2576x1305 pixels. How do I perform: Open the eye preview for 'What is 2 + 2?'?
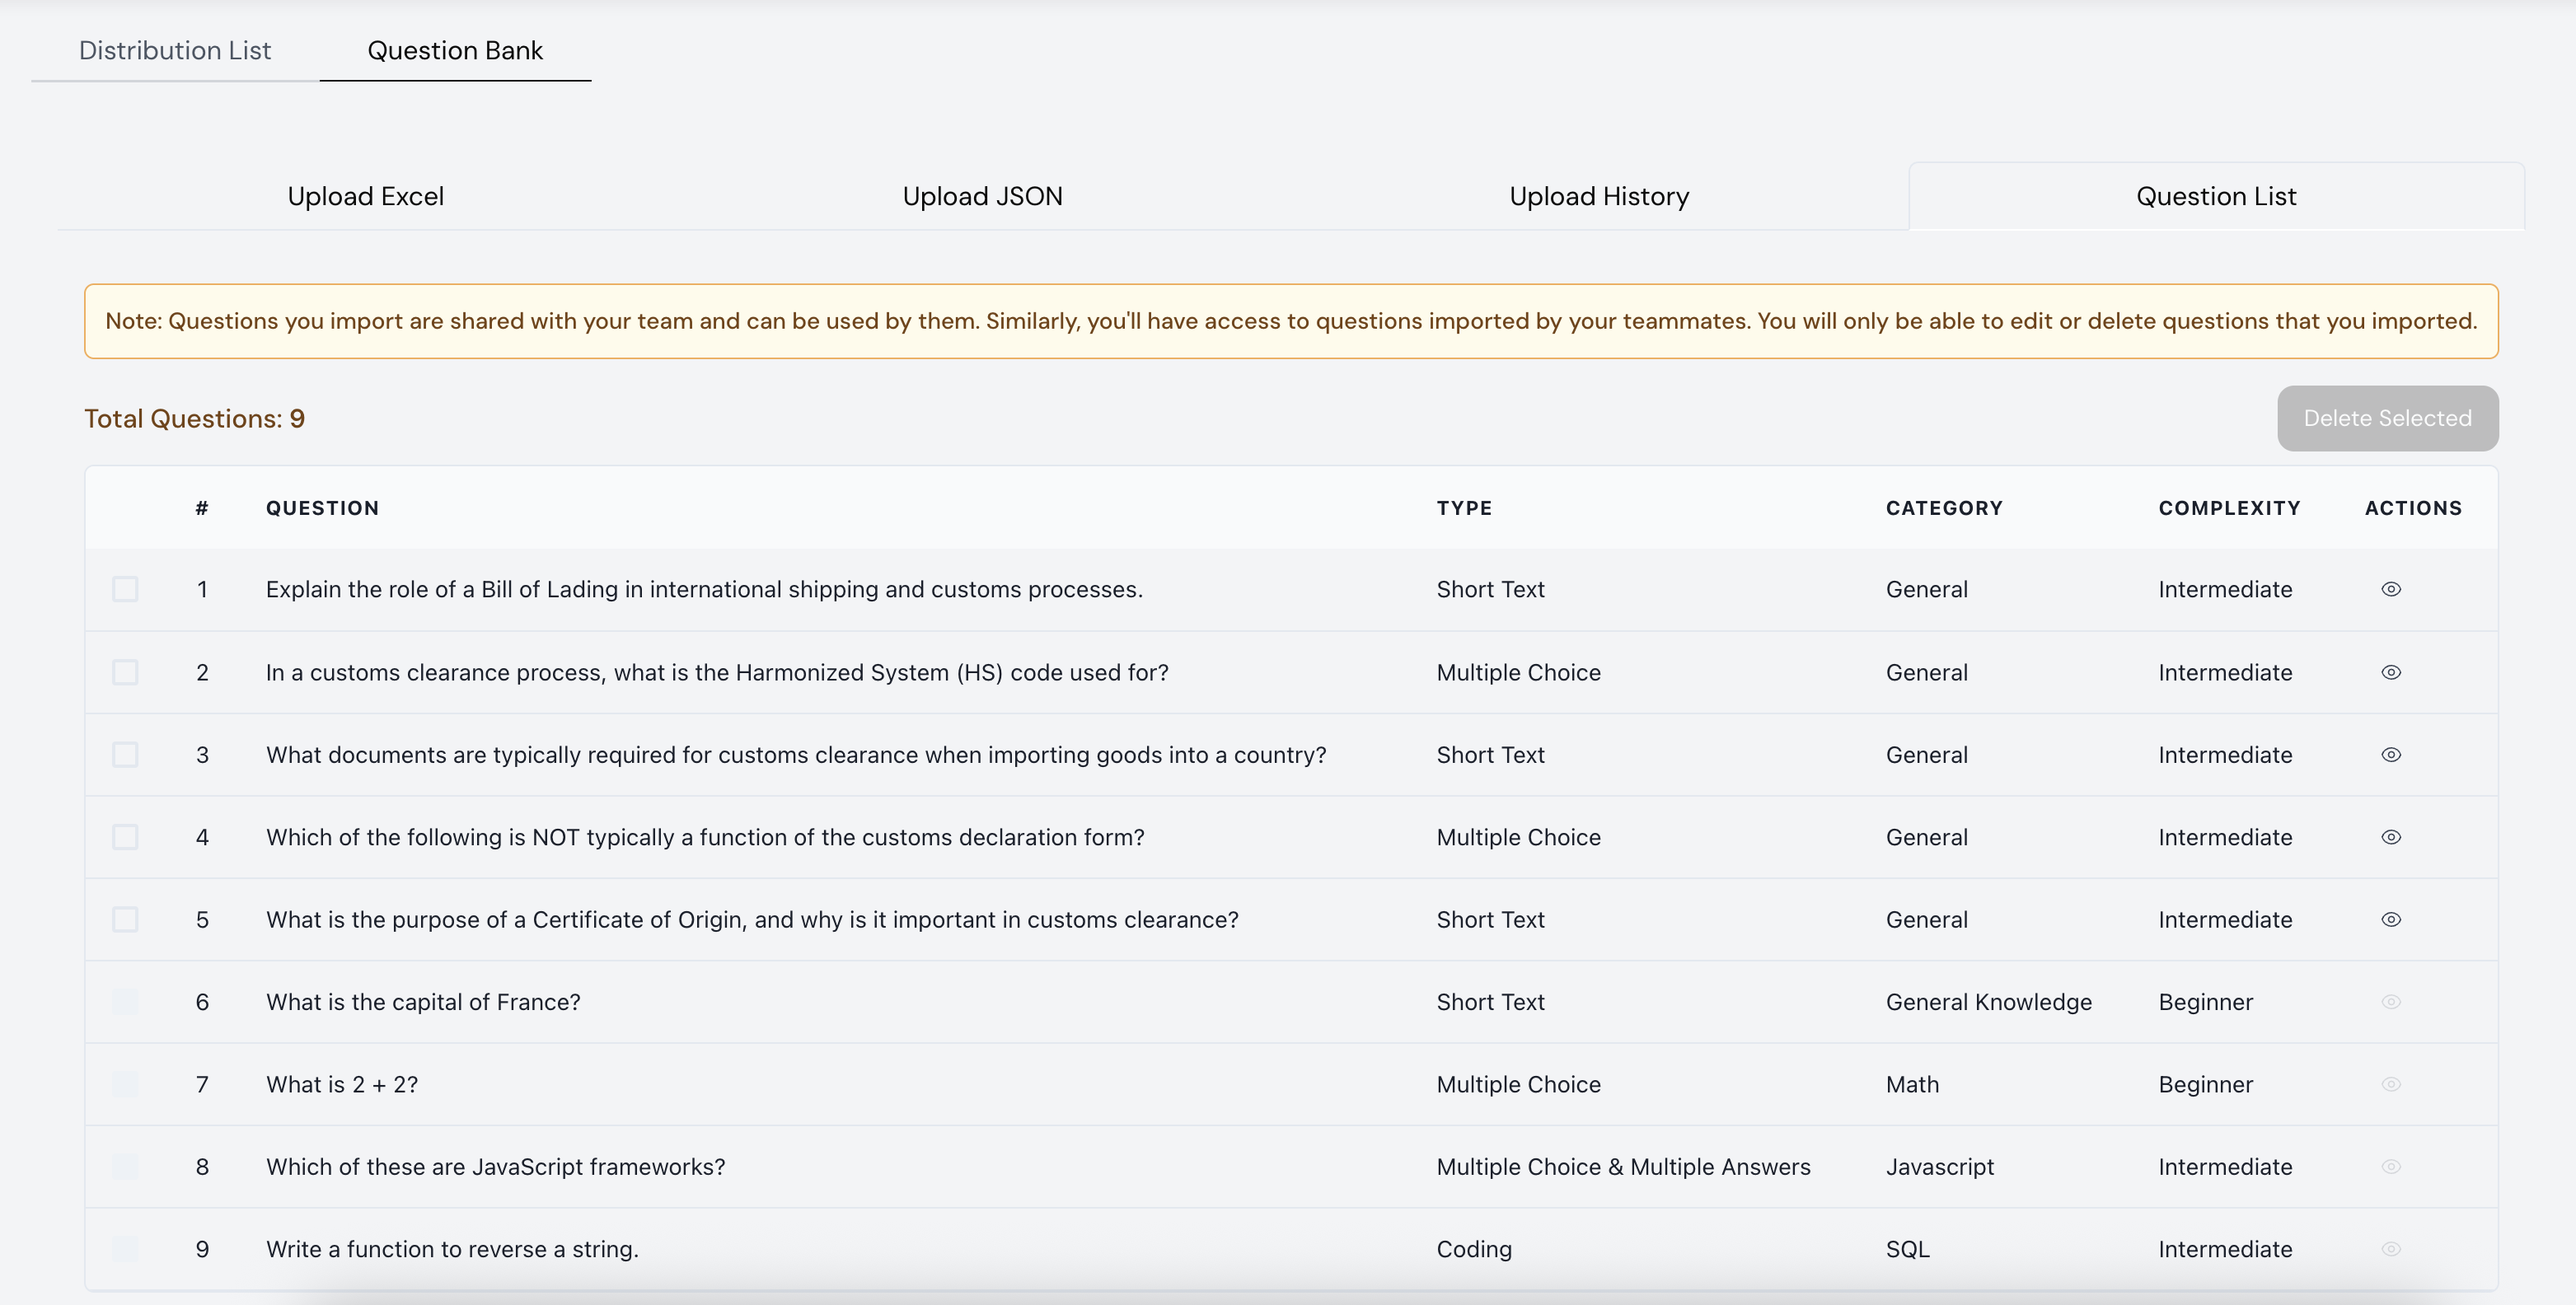coord(2392,1084)
